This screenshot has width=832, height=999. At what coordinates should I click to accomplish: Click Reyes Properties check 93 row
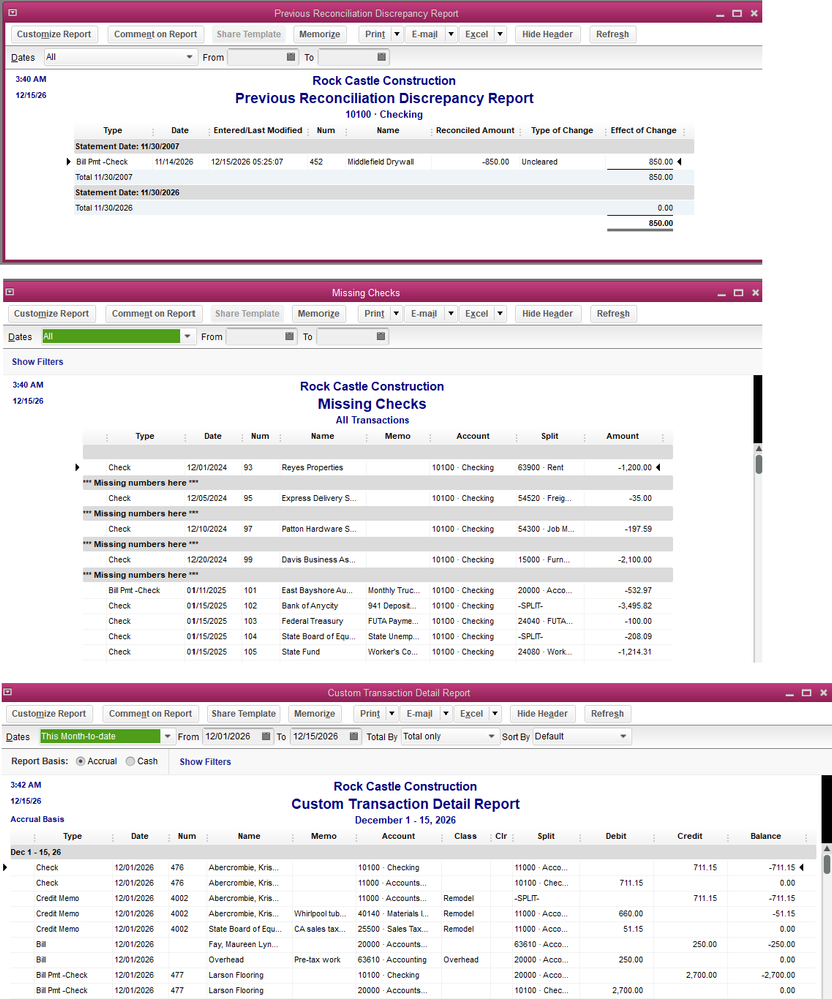(x=377, y=467)
